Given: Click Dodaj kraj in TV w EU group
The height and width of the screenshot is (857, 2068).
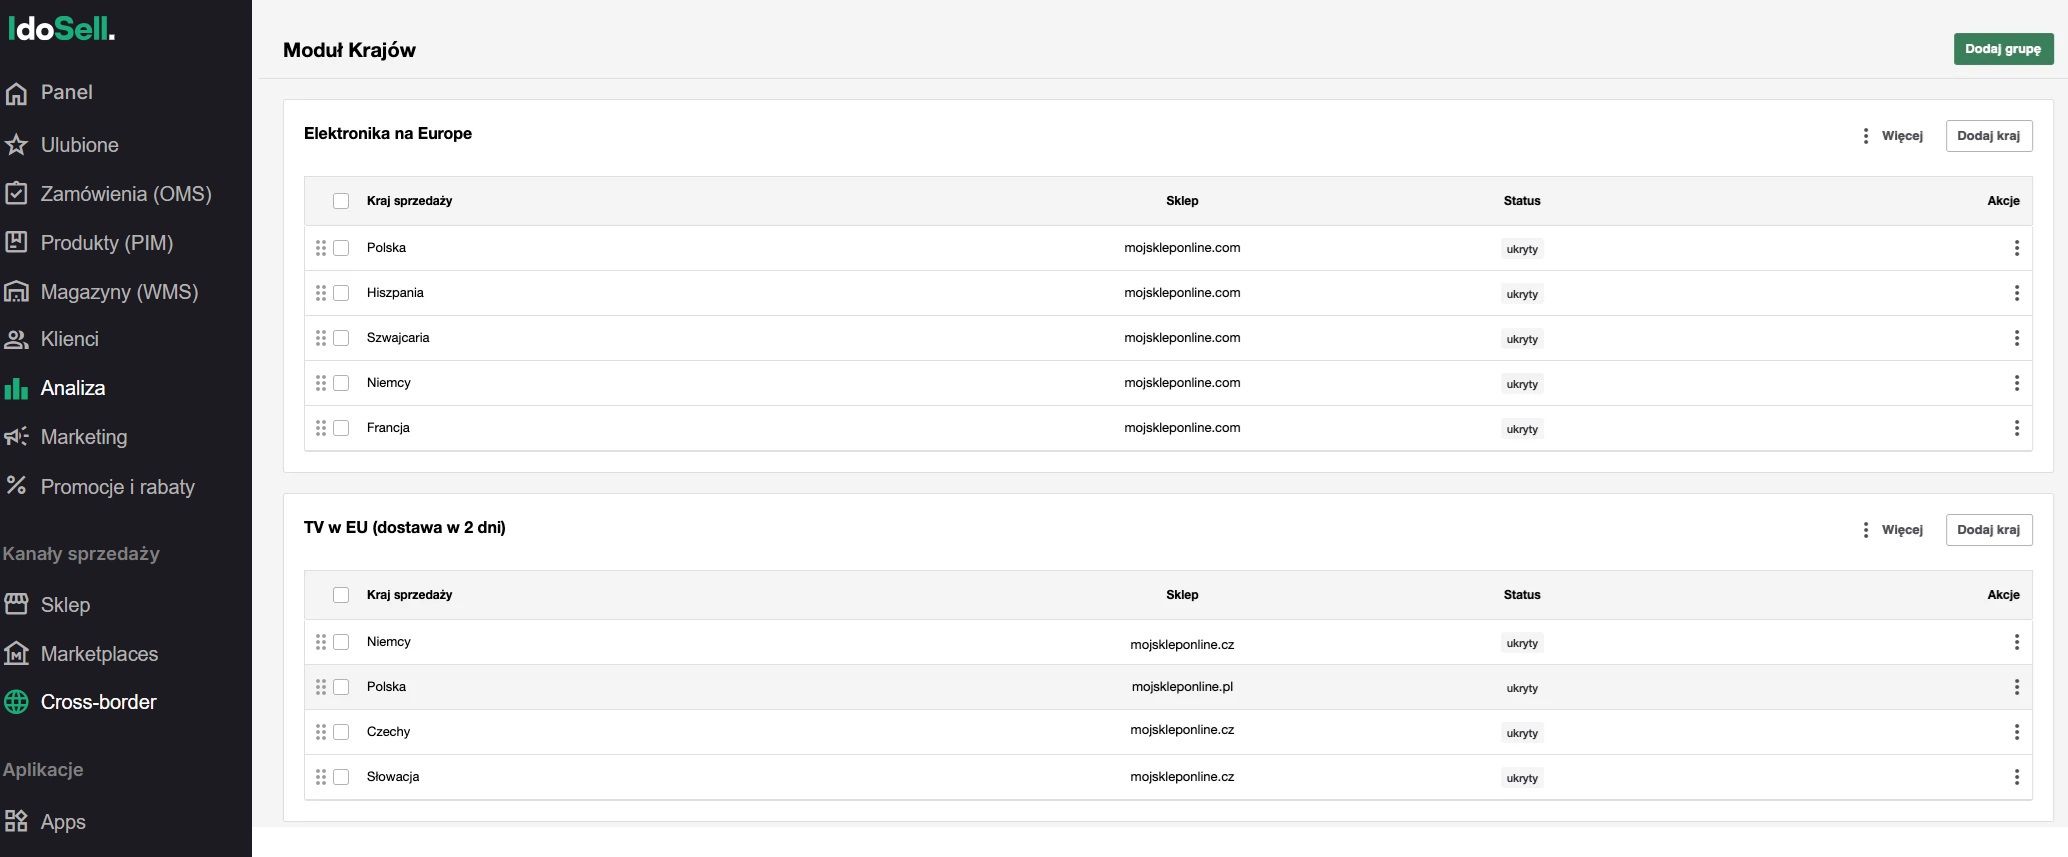Looking at the screenshot, I should pyautogui.click(x=1988, y=530).
